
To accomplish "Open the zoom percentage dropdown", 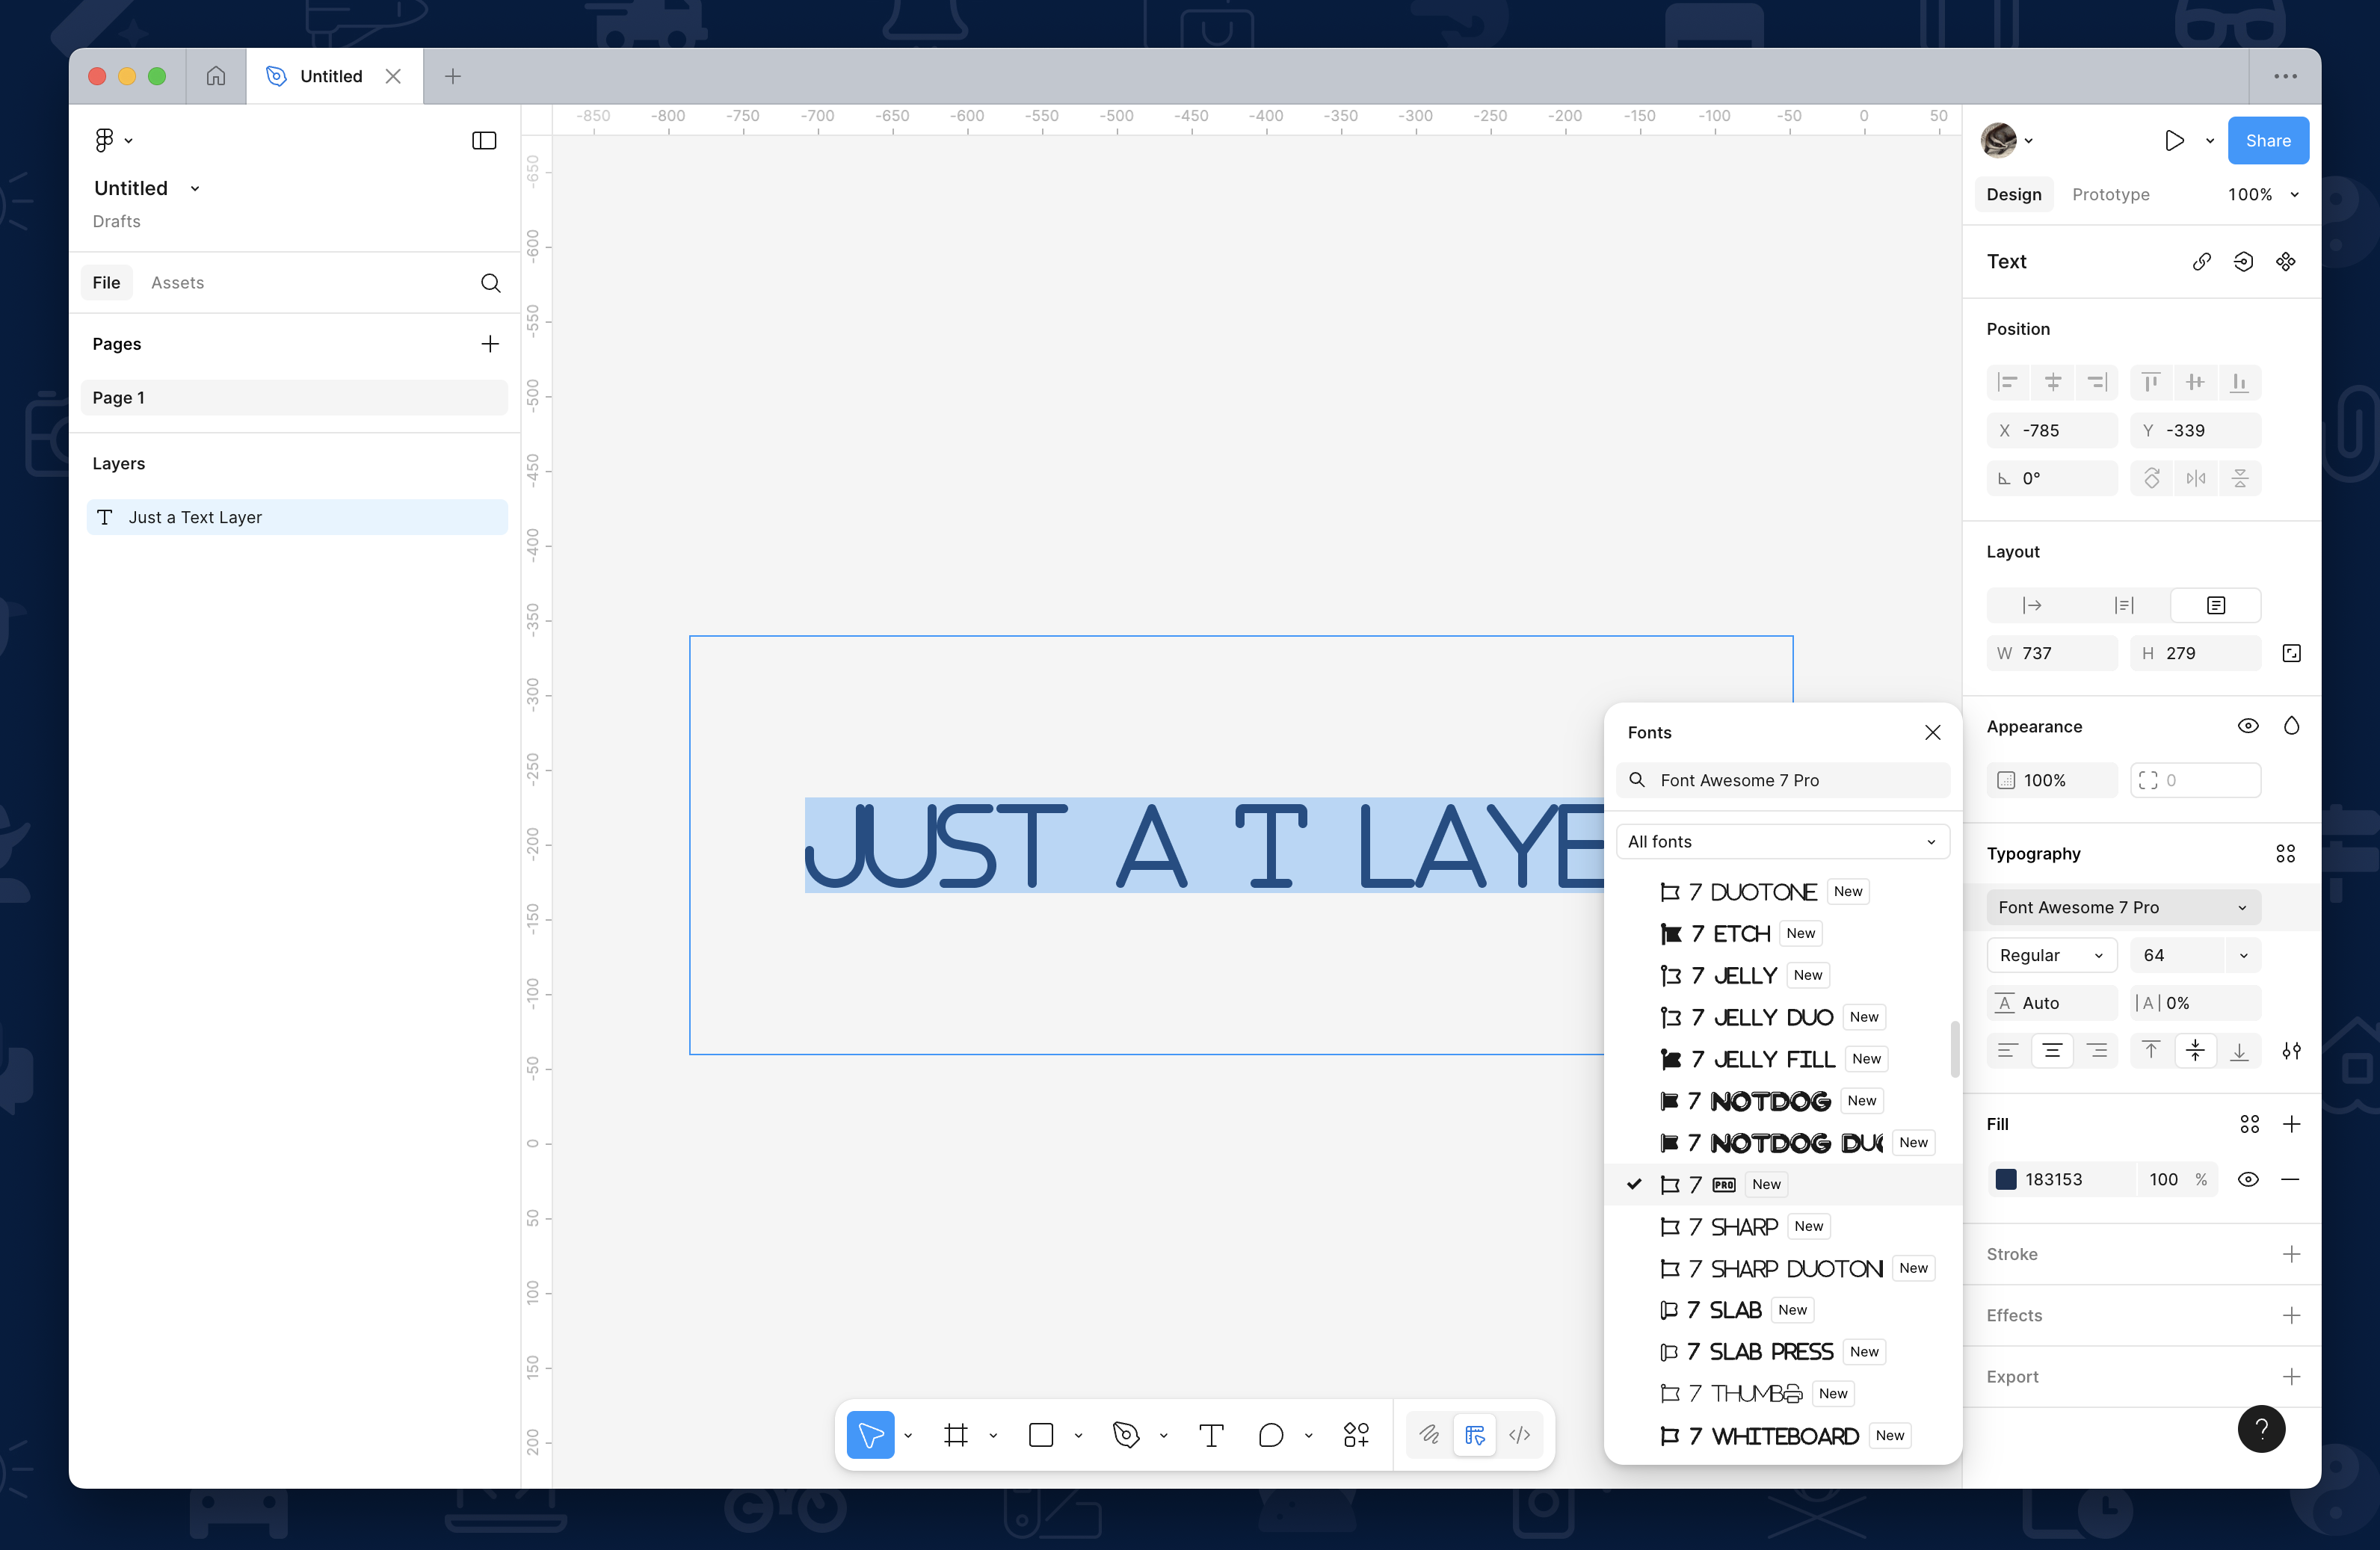I will point(2263,194).
